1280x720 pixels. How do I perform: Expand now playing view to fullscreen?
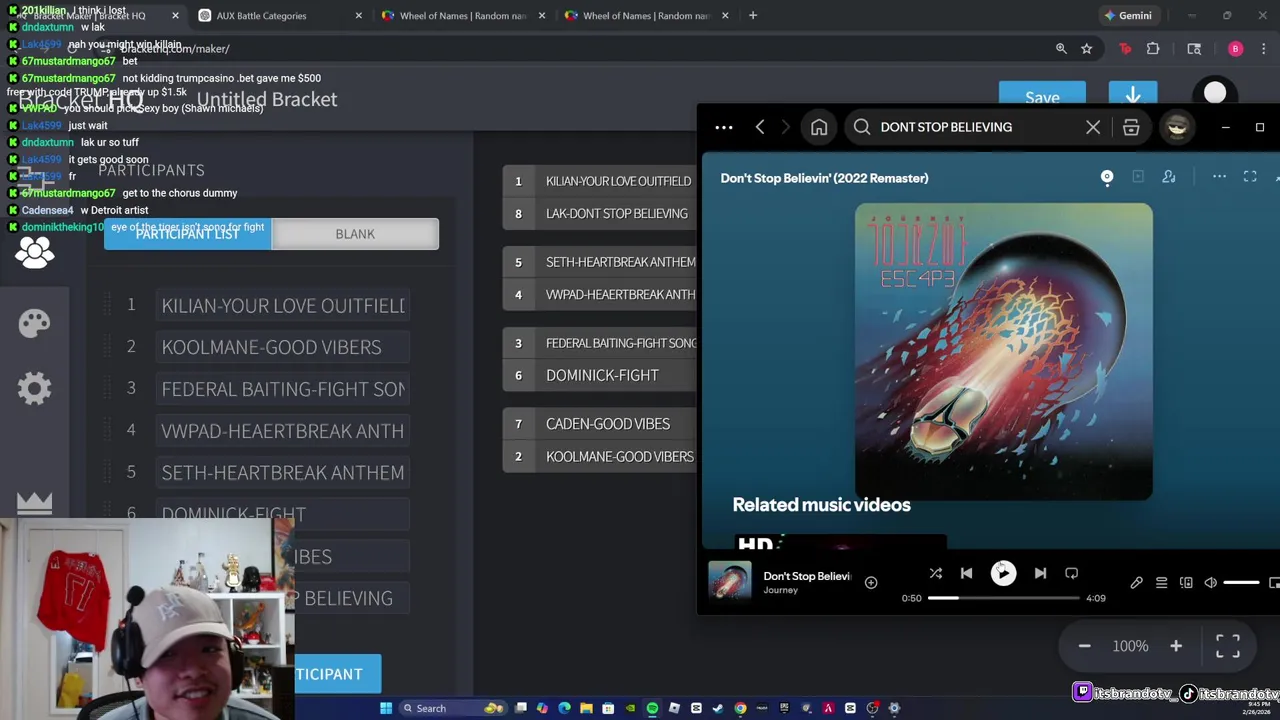(x=1250, y=177)
